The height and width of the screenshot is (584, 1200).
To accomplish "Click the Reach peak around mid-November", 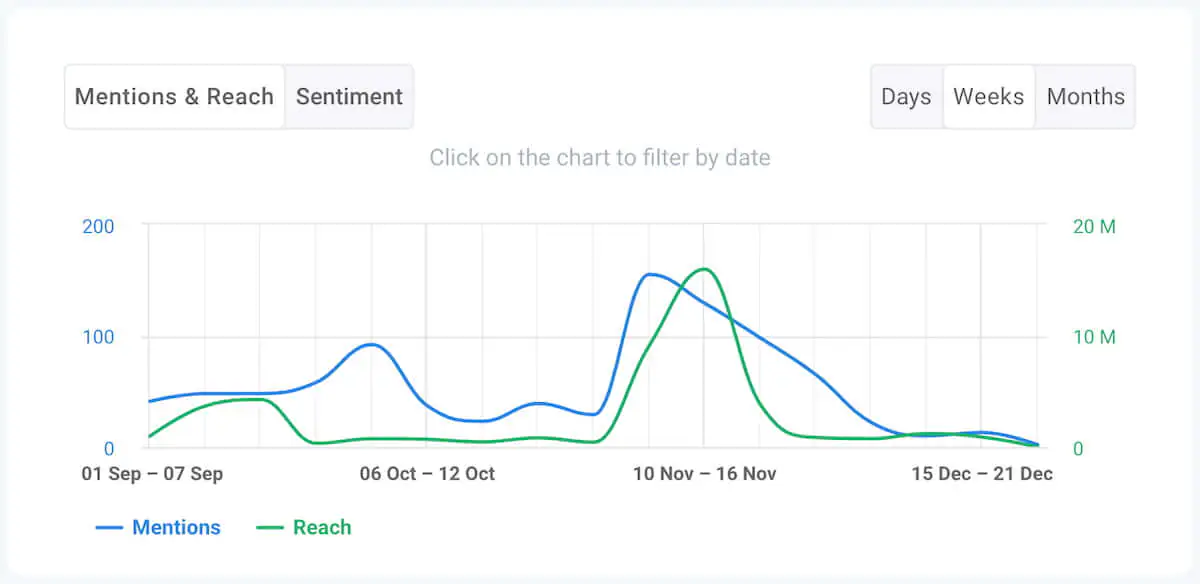I will point(703,268).
